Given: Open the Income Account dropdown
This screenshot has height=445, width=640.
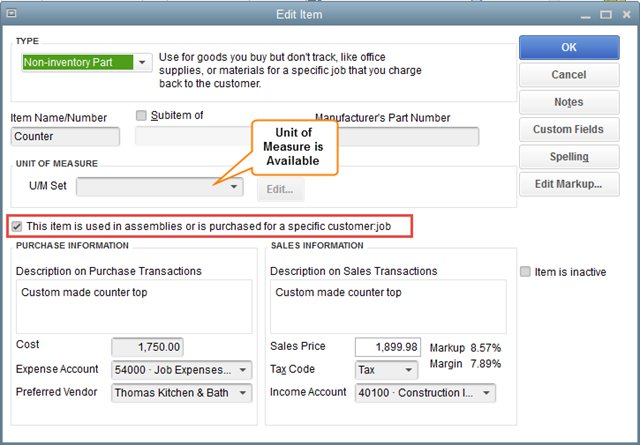Looking at the screenshot, I should tap(487, 393).
